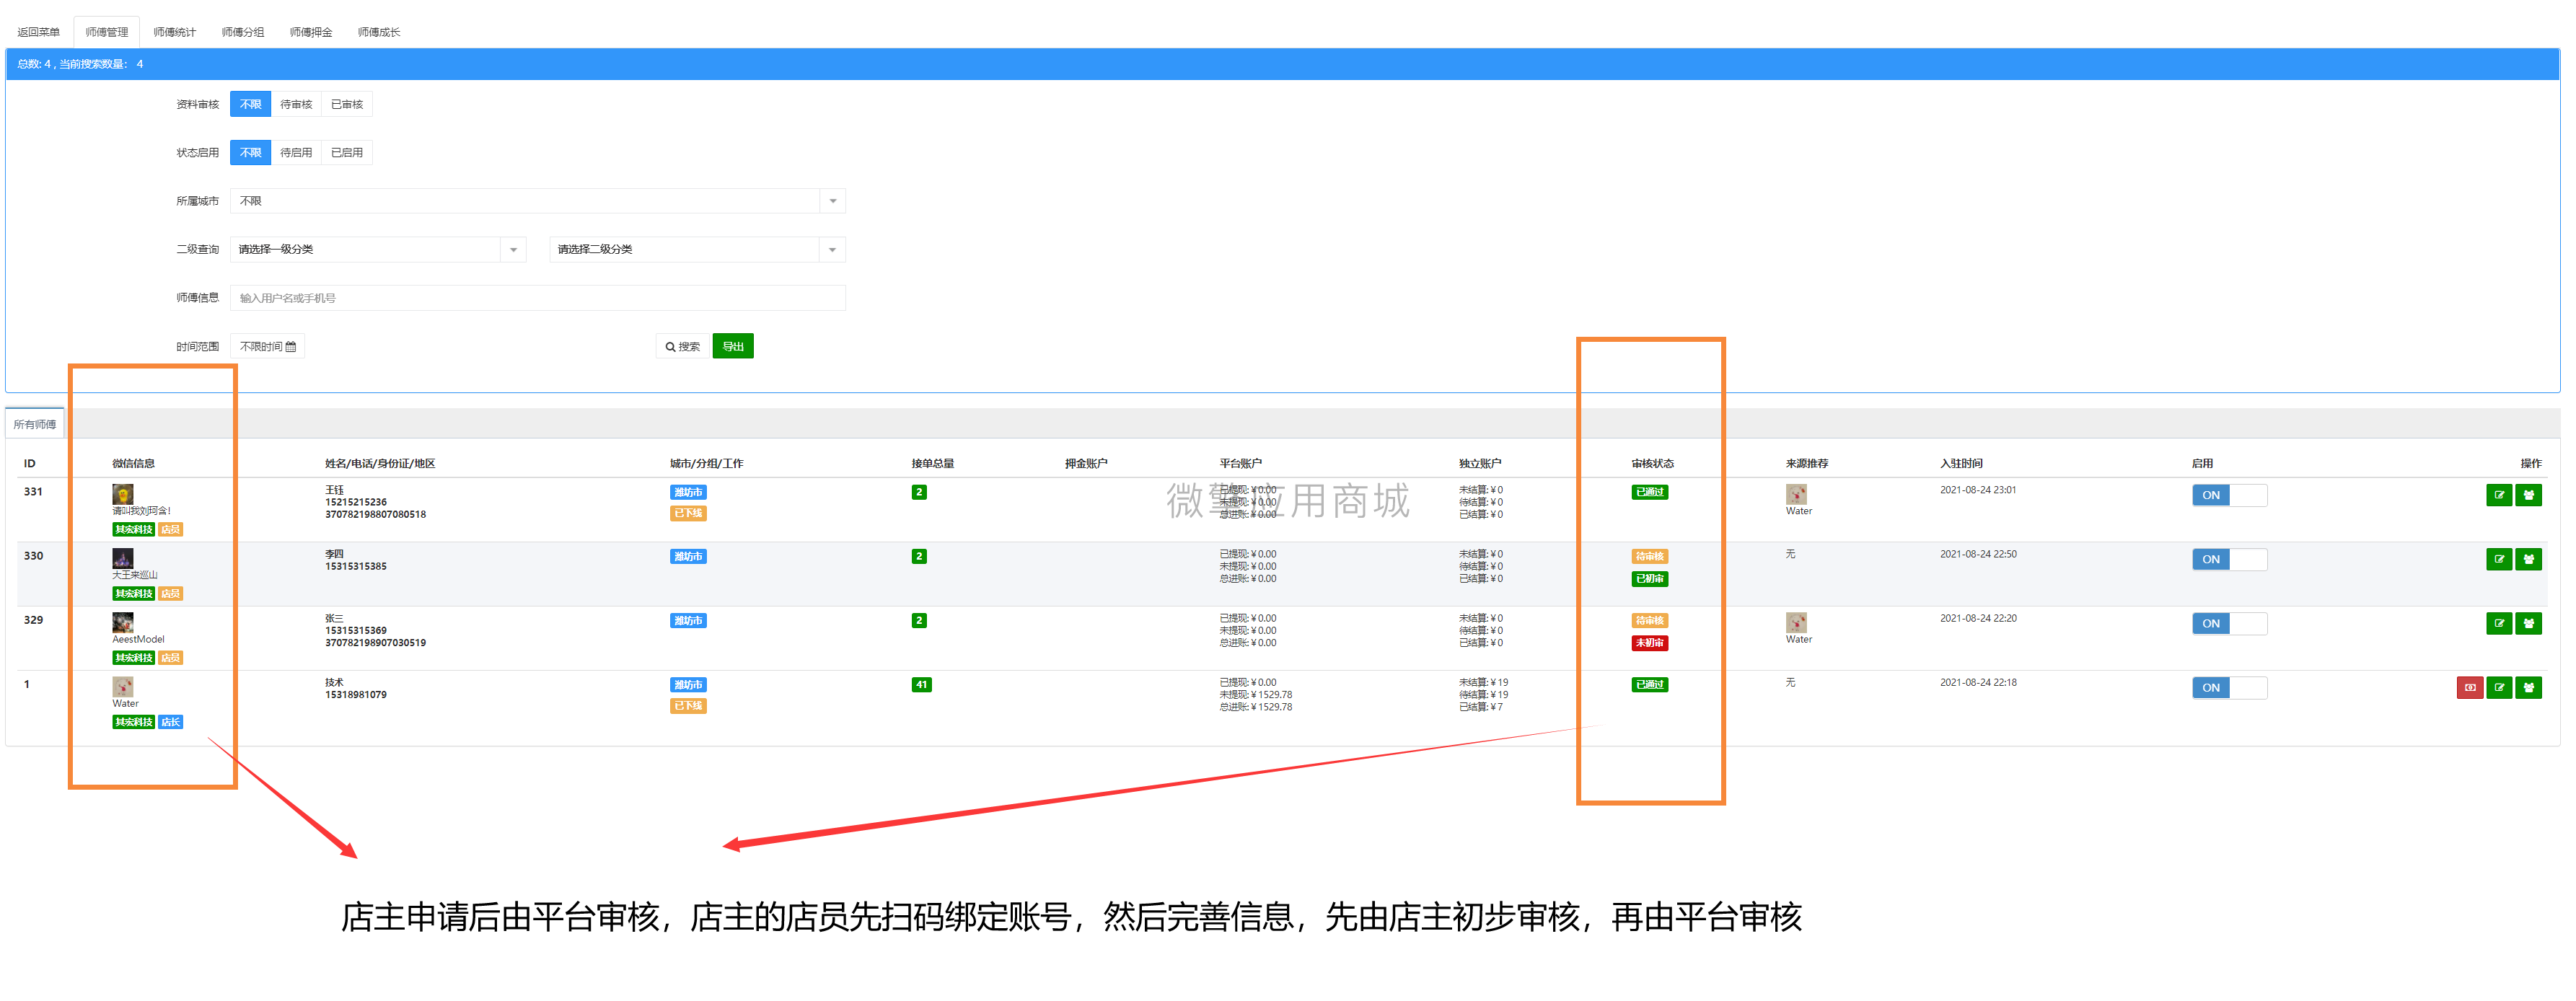
Task: Click red 未初审 badge in row 329
Action: pyautogui.click(x=1649, y=643)
